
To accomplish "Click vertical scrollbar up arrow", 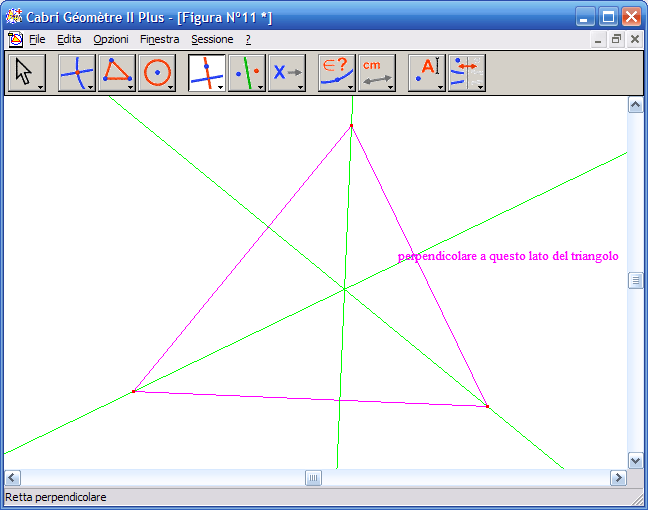I will pos(635,105).
